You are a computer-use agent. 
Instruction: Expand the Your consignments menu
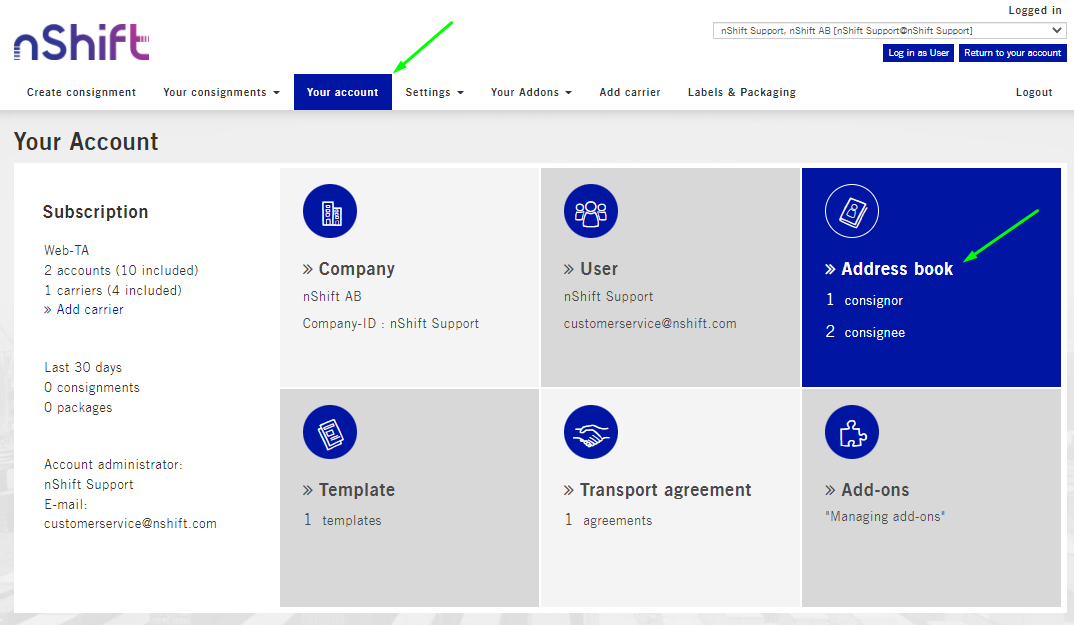point(221,92)
